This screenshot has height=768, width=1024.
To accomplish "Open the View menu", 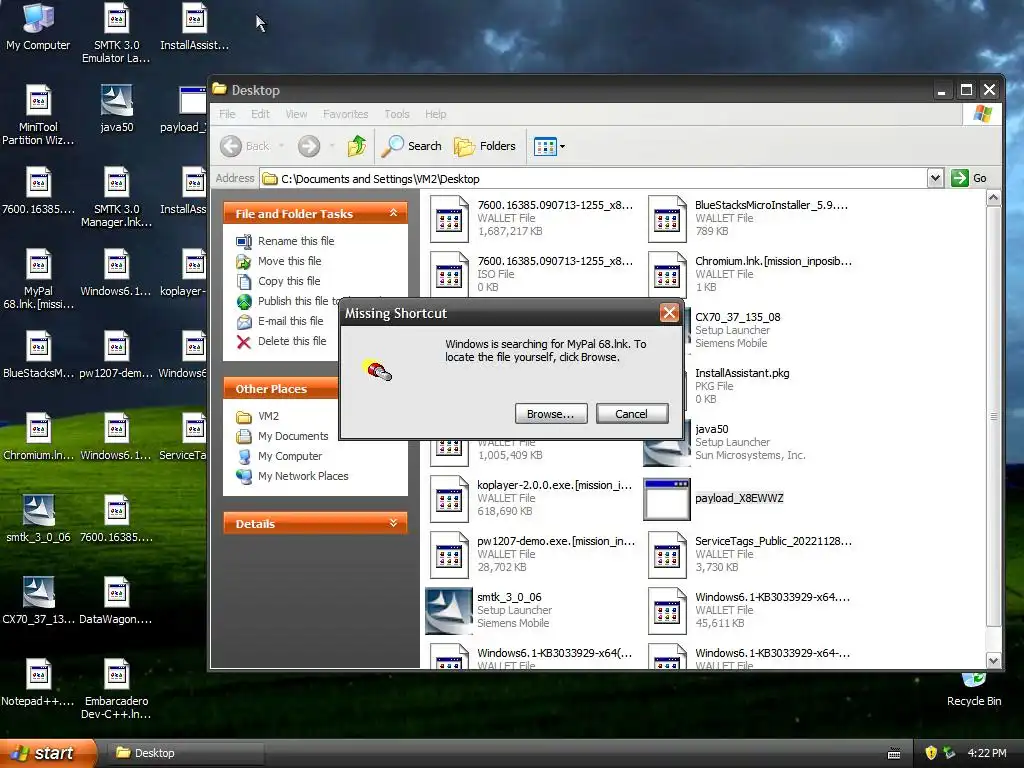I will (x=296, y=114).
